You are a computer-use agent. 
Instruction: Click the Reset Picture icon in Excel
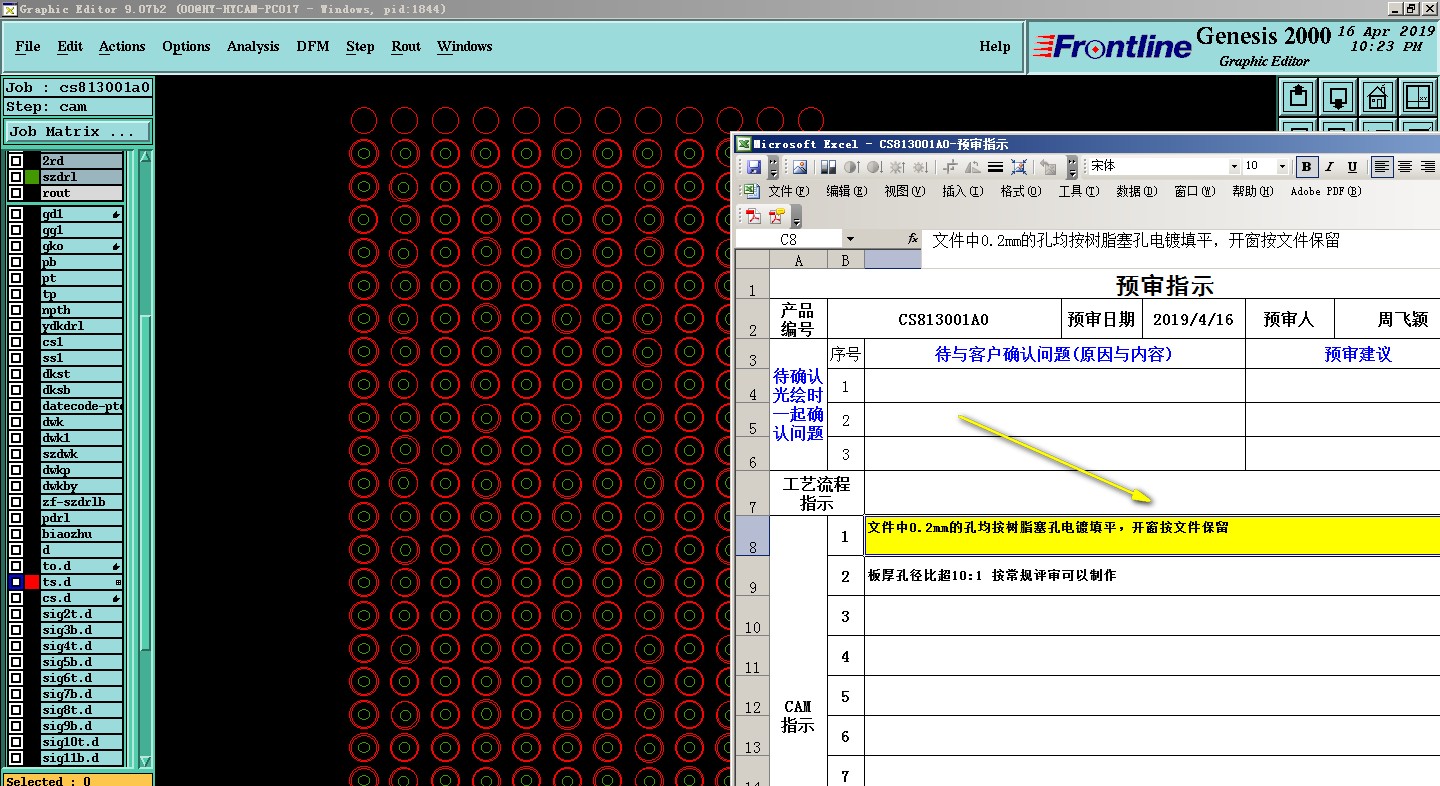[1048, 166]
